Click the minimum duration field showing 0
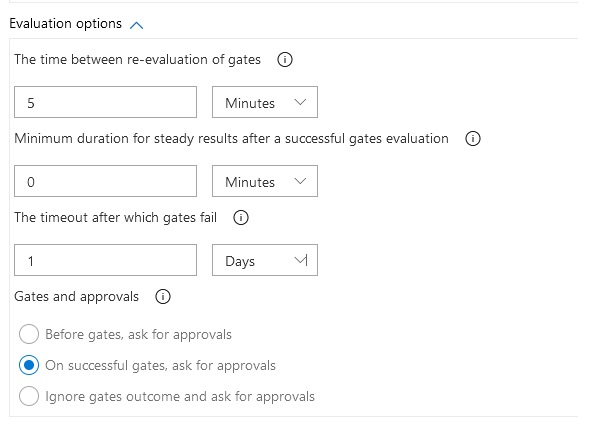This screenshot has width=593, height=427. pos(106,181)
